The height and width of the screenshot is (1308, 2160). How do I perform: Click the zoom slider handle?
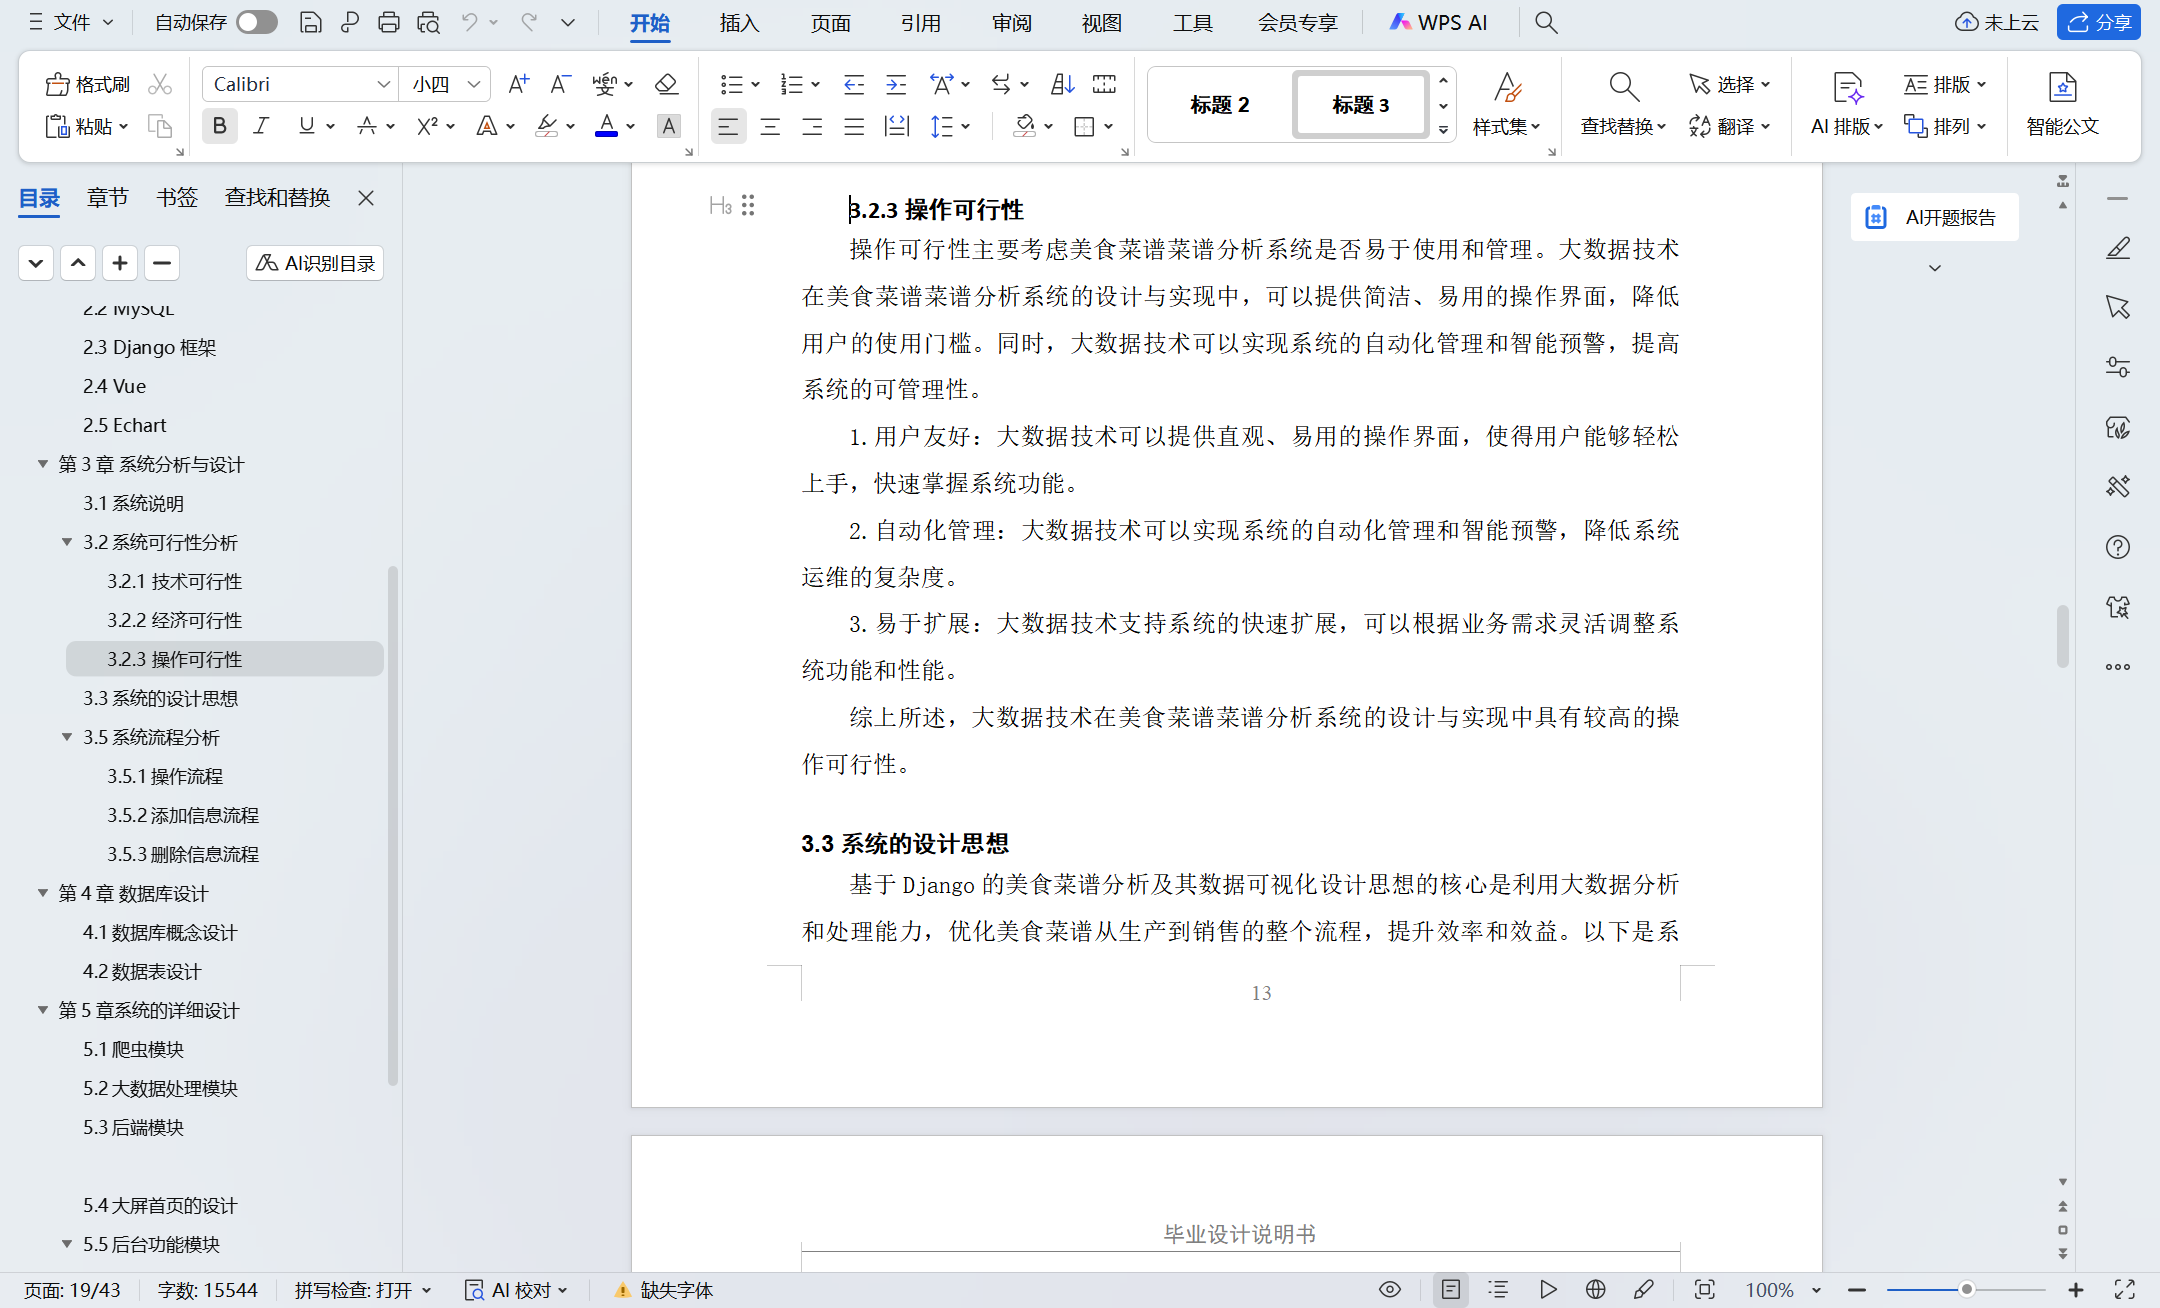click(1966, 1290)
